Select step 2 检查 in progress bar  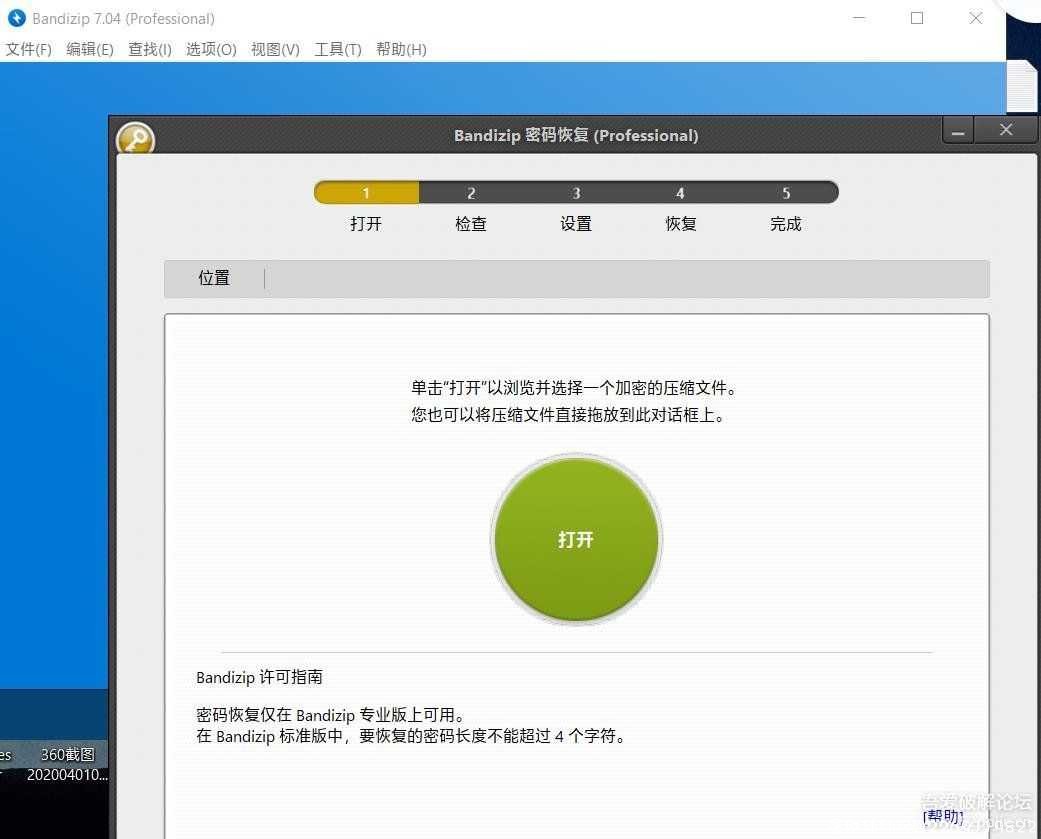[x=471, y=192]
